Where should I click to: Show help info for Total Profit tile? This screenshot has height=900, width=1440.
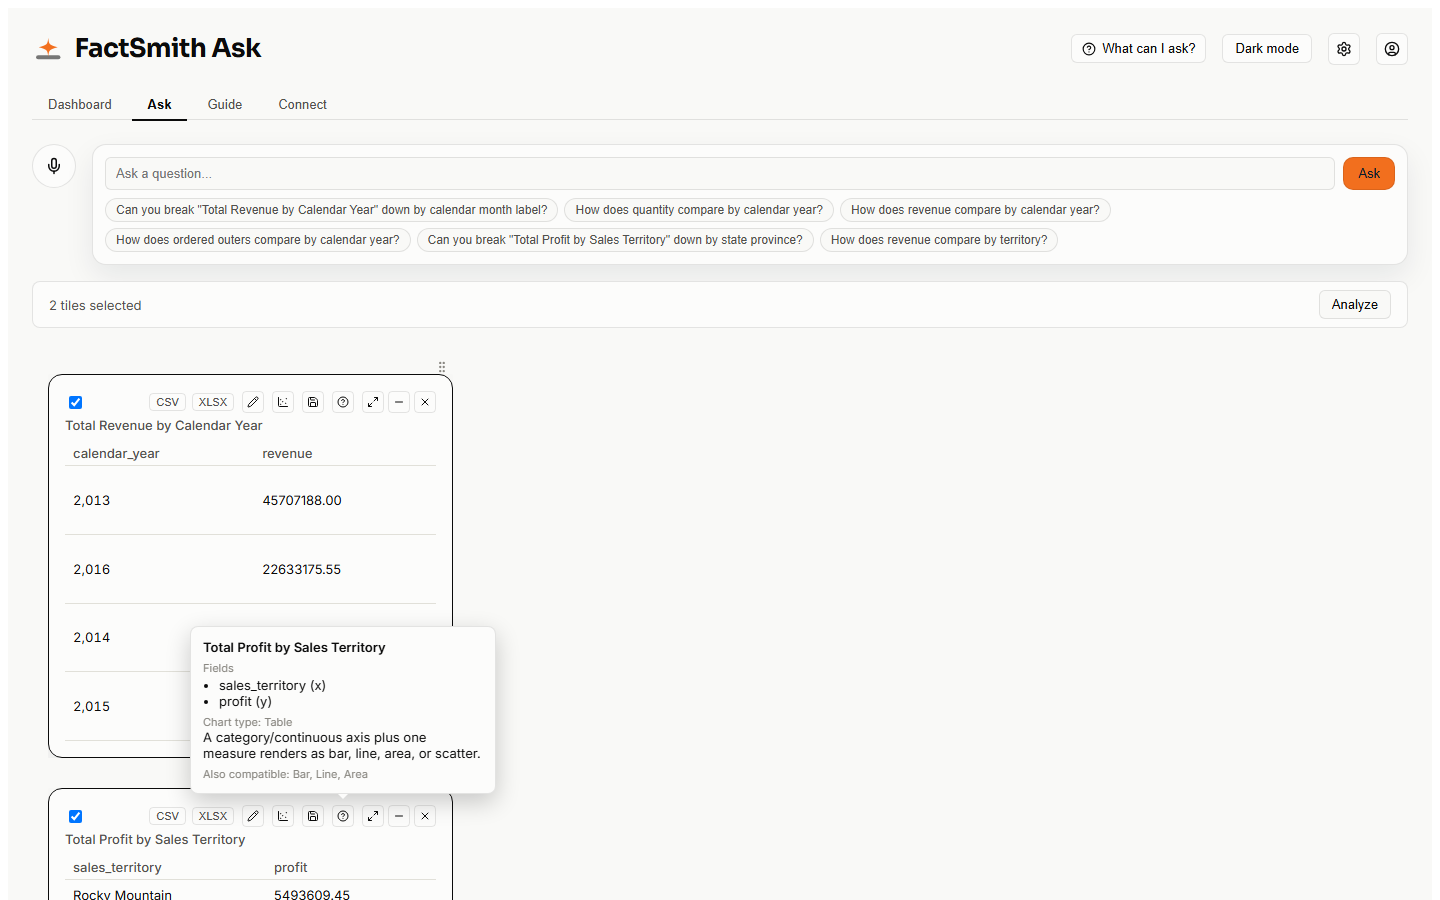coord(343,816)
